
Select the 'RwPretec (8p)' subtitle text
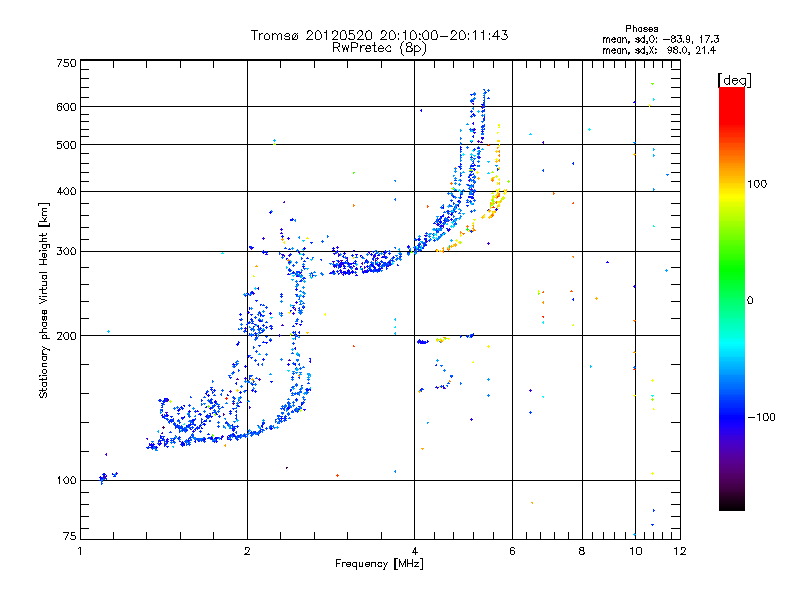(379, 48)
